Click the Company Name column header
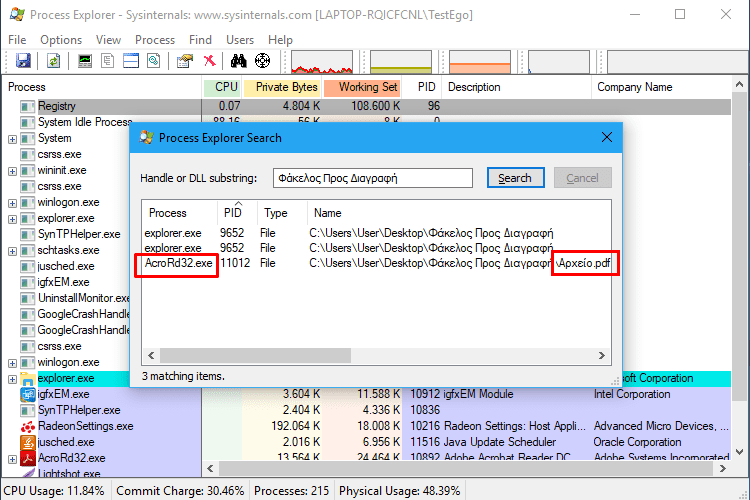The height and width of the screenshot is (500, 750). [662, 87]
